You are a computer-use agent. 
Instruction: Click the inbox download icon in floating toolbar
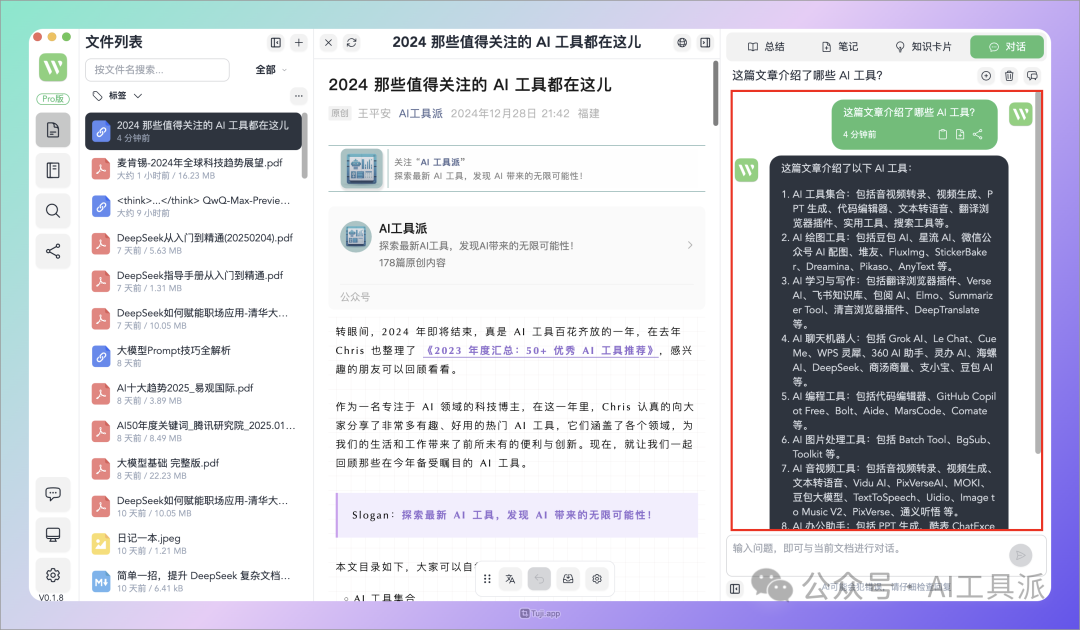pyautogui.click(x=568, y=579)
